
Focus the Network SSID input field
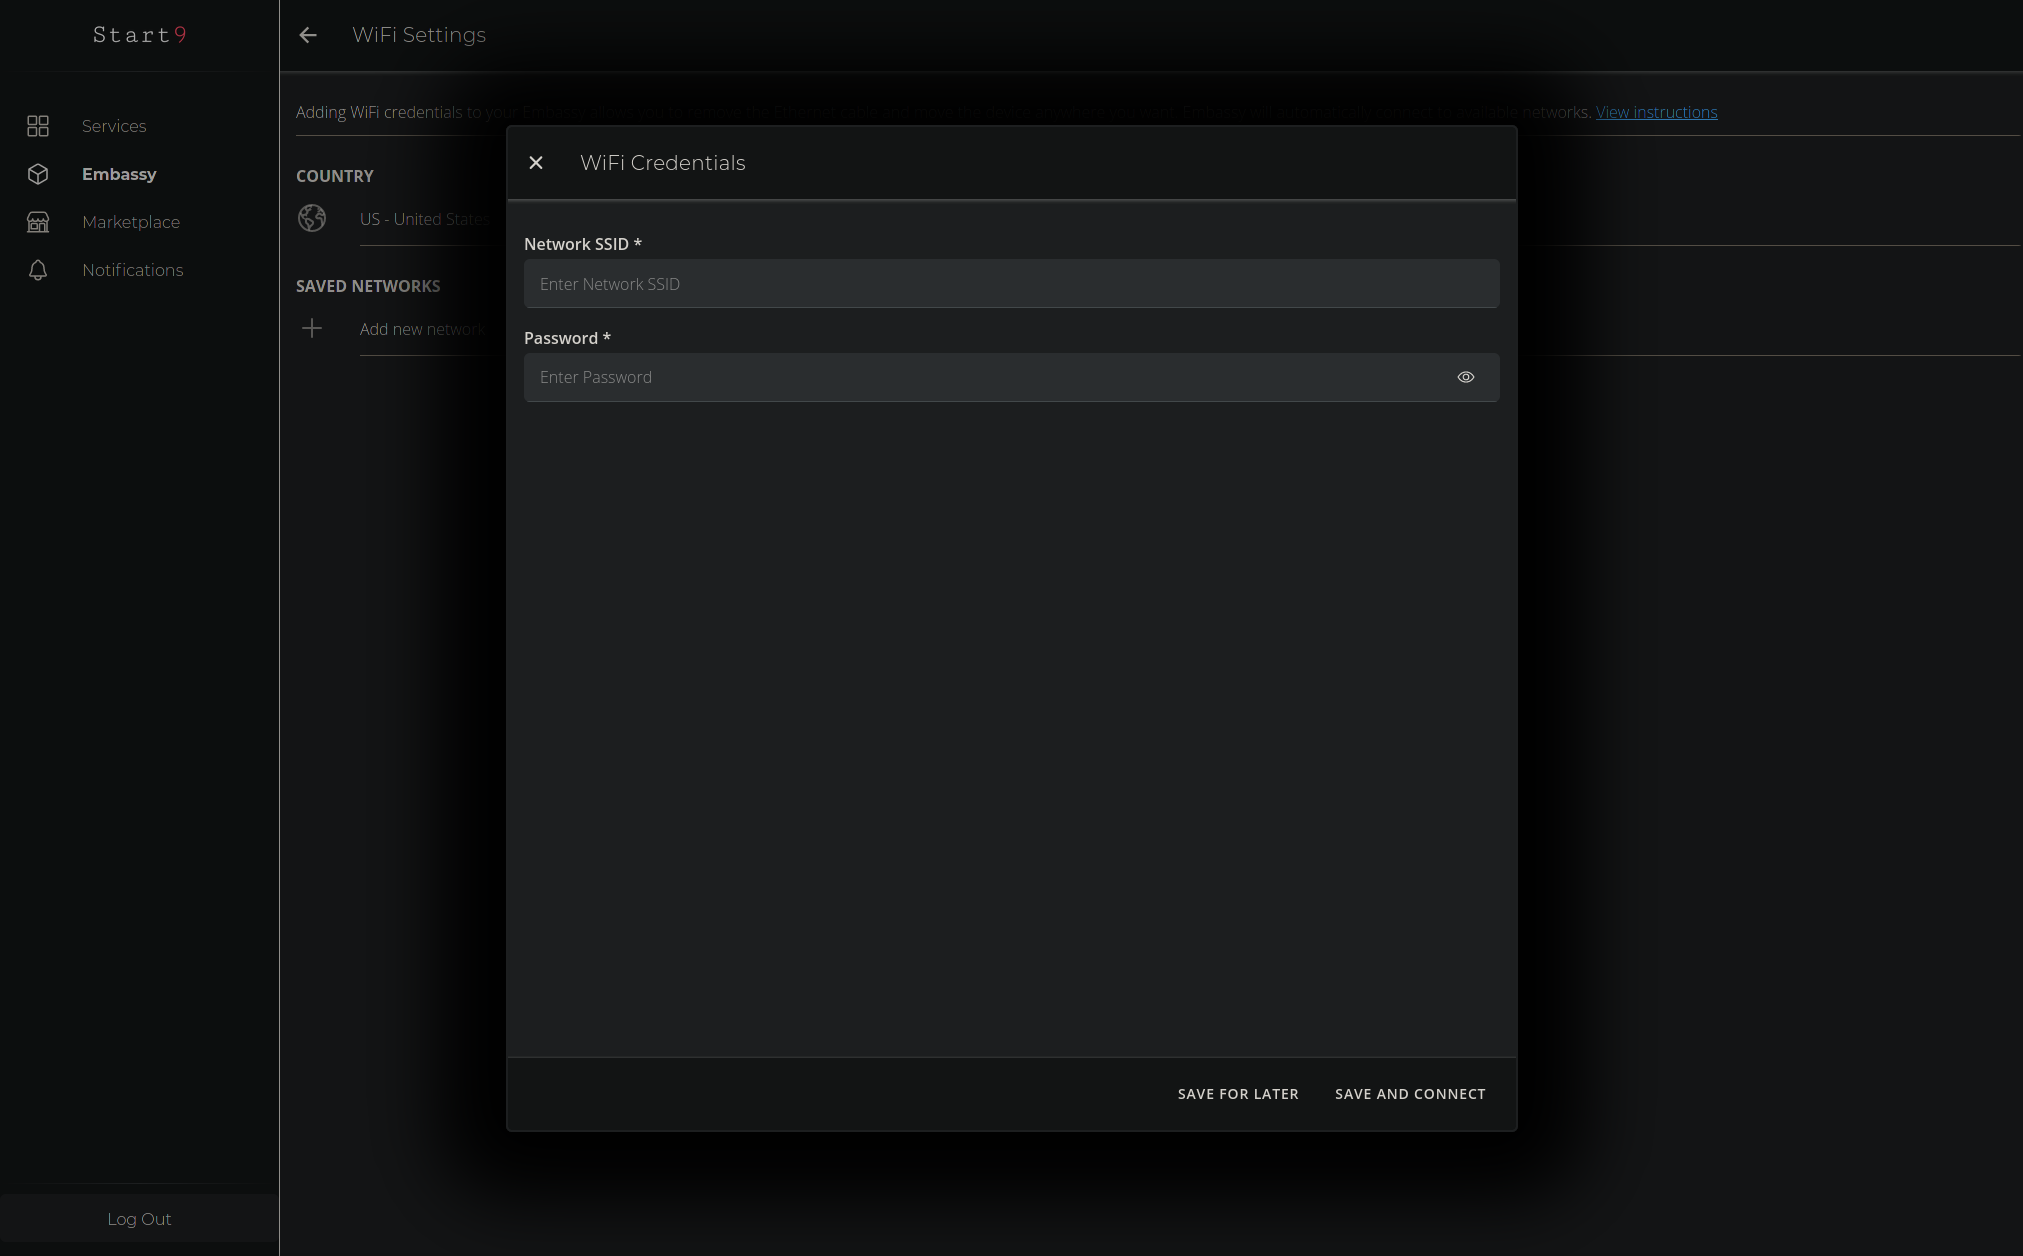pos(1010,284)
